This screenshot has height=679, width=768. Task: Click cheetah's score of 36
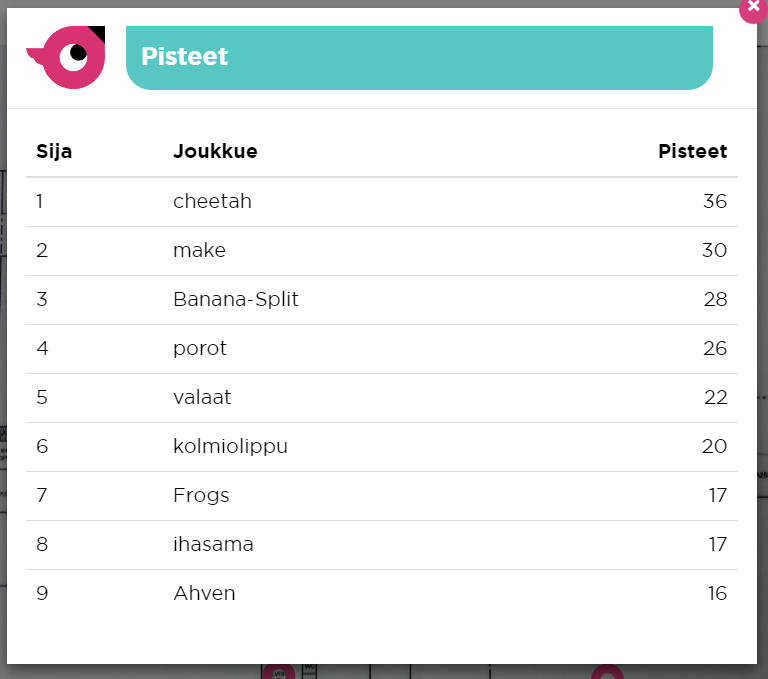click(714, 202)
